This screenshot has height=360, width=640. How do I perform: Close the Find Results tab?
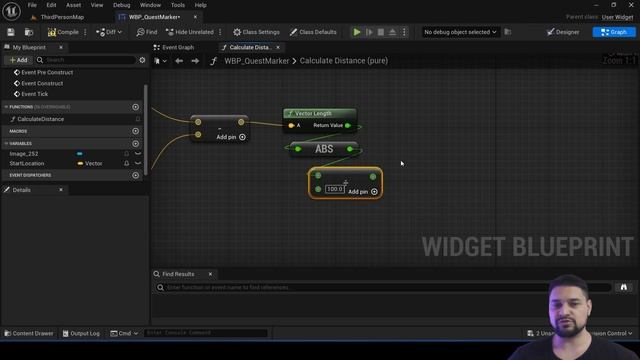210,274
